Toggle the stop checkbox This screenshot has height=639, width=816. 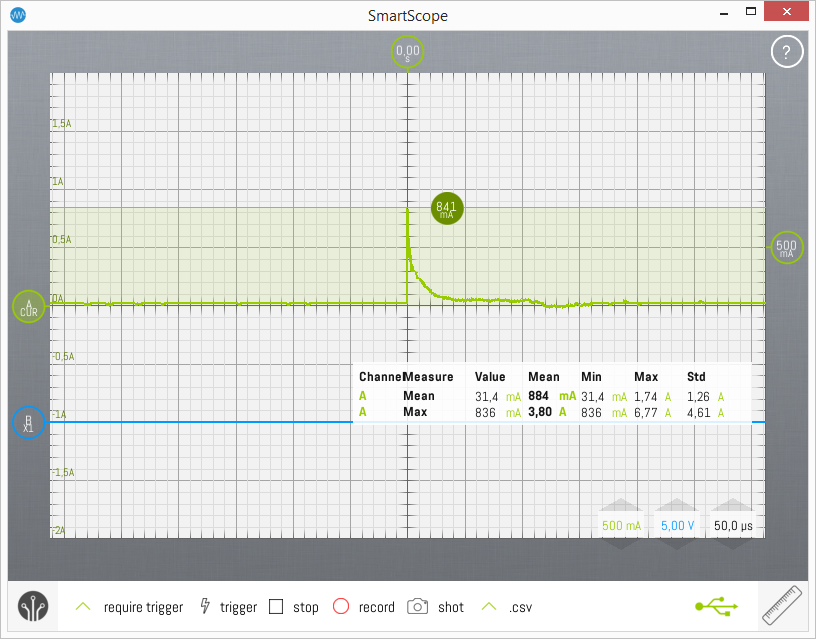click(277, 607)
